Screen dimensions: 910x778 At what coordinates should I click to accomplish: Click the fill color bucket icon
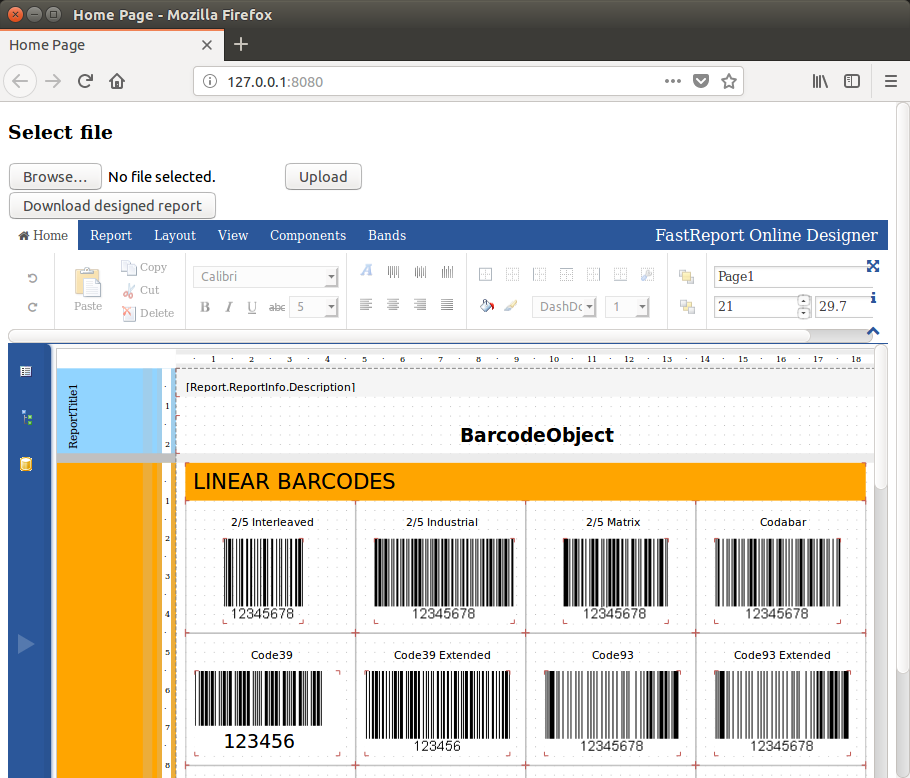[x=486, y=306]
